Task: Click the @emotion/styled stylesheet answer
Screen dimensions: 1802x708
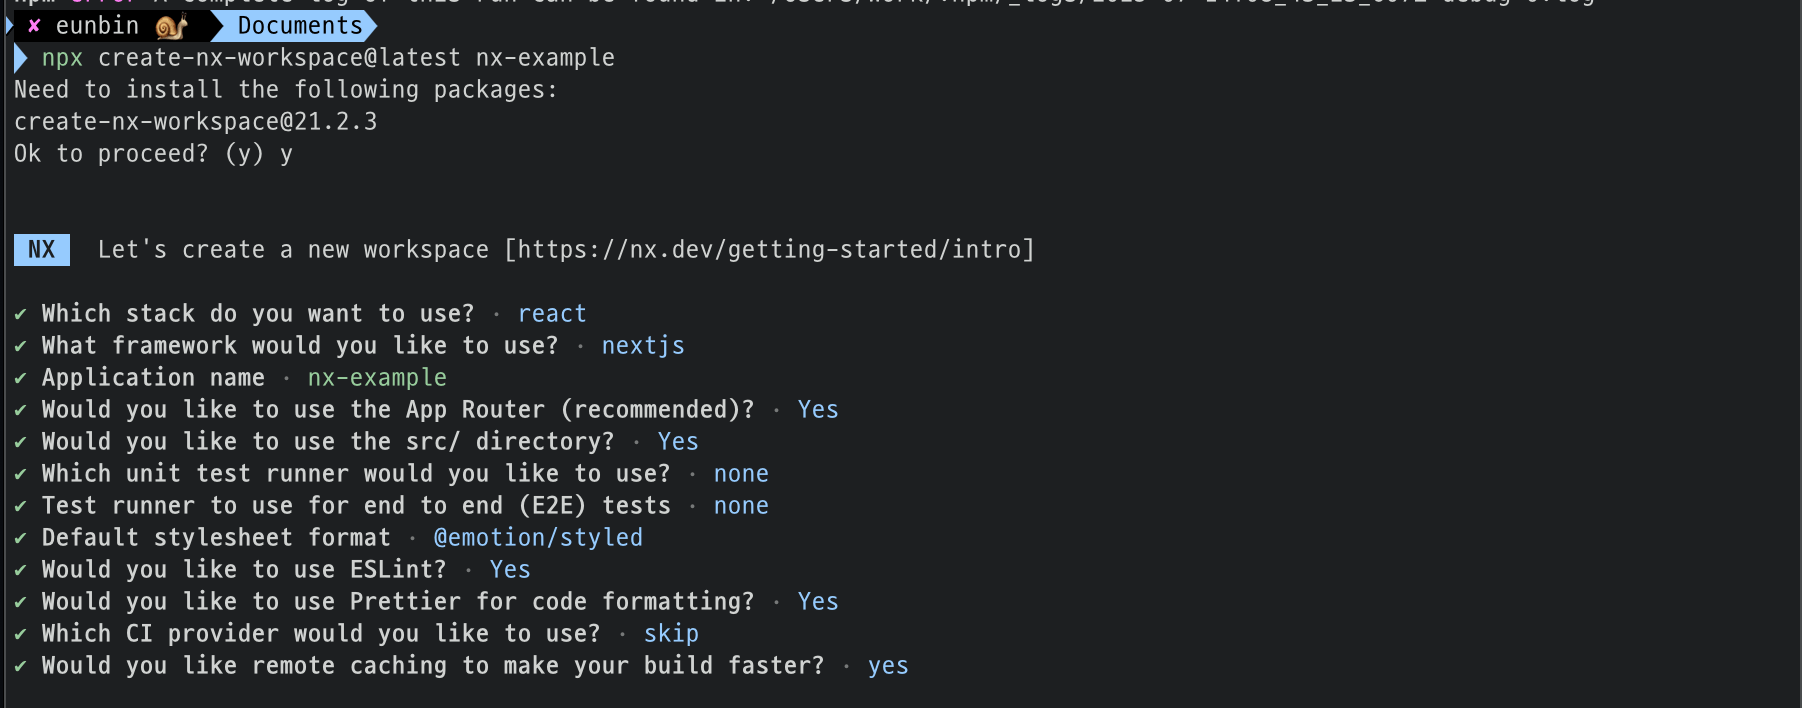Action: (538, 538)
